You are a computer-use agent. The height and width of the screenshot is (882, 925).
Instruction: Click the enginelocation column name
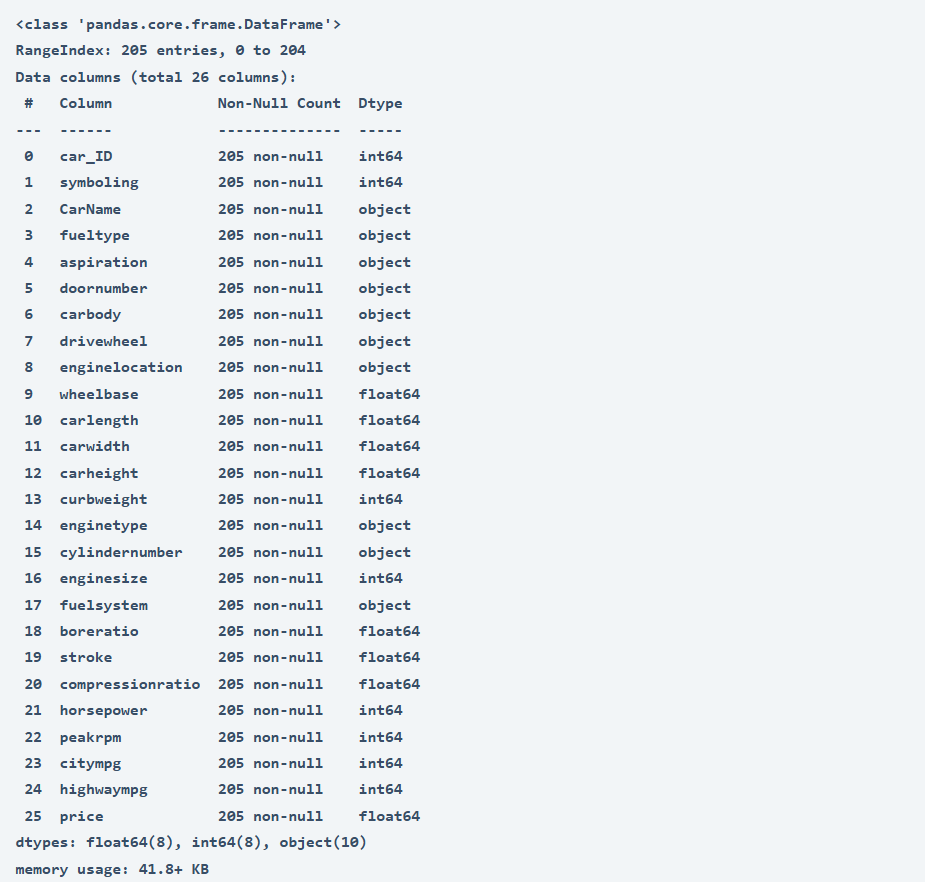121,367
